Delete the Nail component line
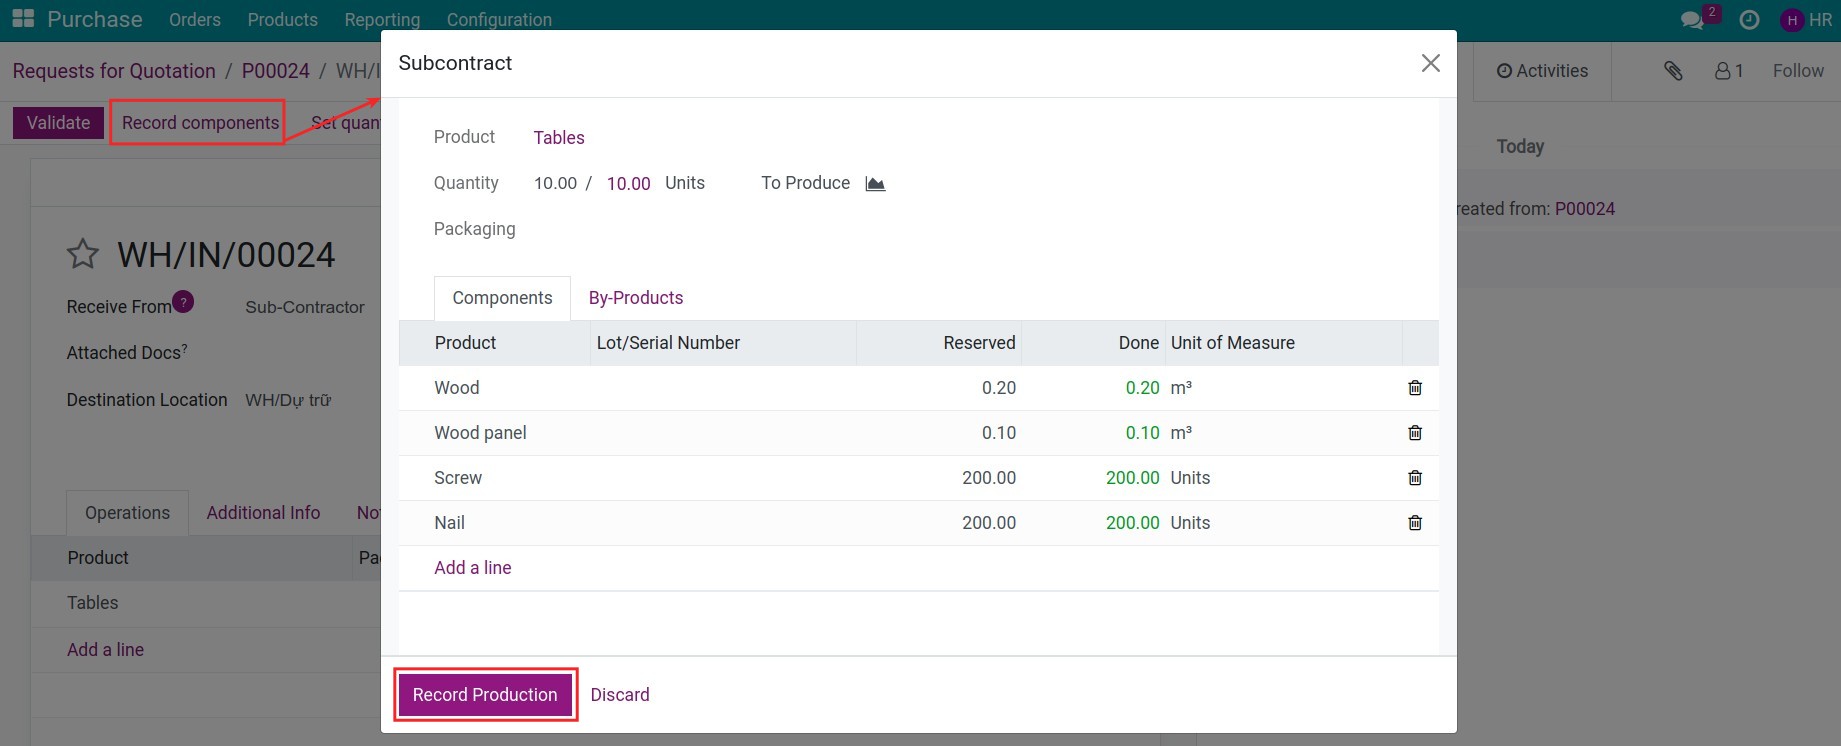The height and width of the screenshot is (746, 1841). (x=1415, y=523)
